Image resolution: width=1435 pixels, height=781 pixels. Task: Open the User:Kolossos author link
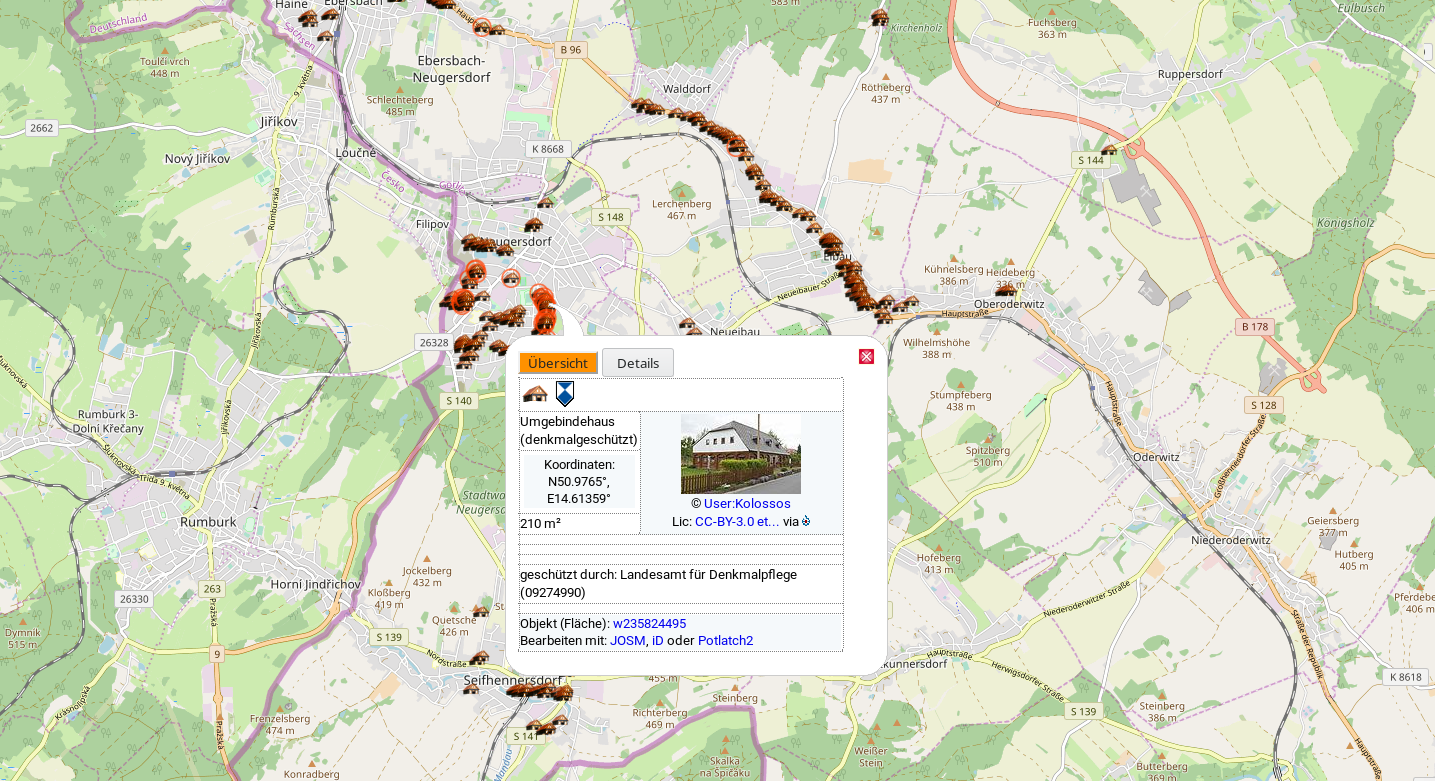click(x=746, y=504)
